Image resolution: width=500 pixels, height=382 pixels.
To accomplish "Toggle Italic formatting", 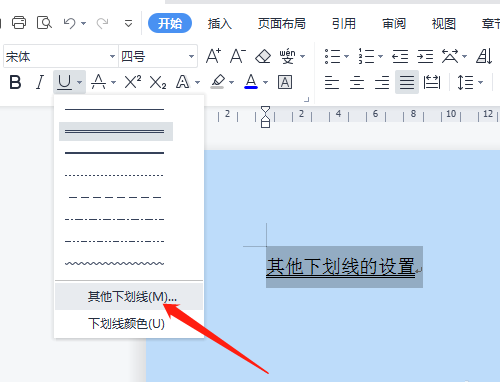I will point(40,82).
